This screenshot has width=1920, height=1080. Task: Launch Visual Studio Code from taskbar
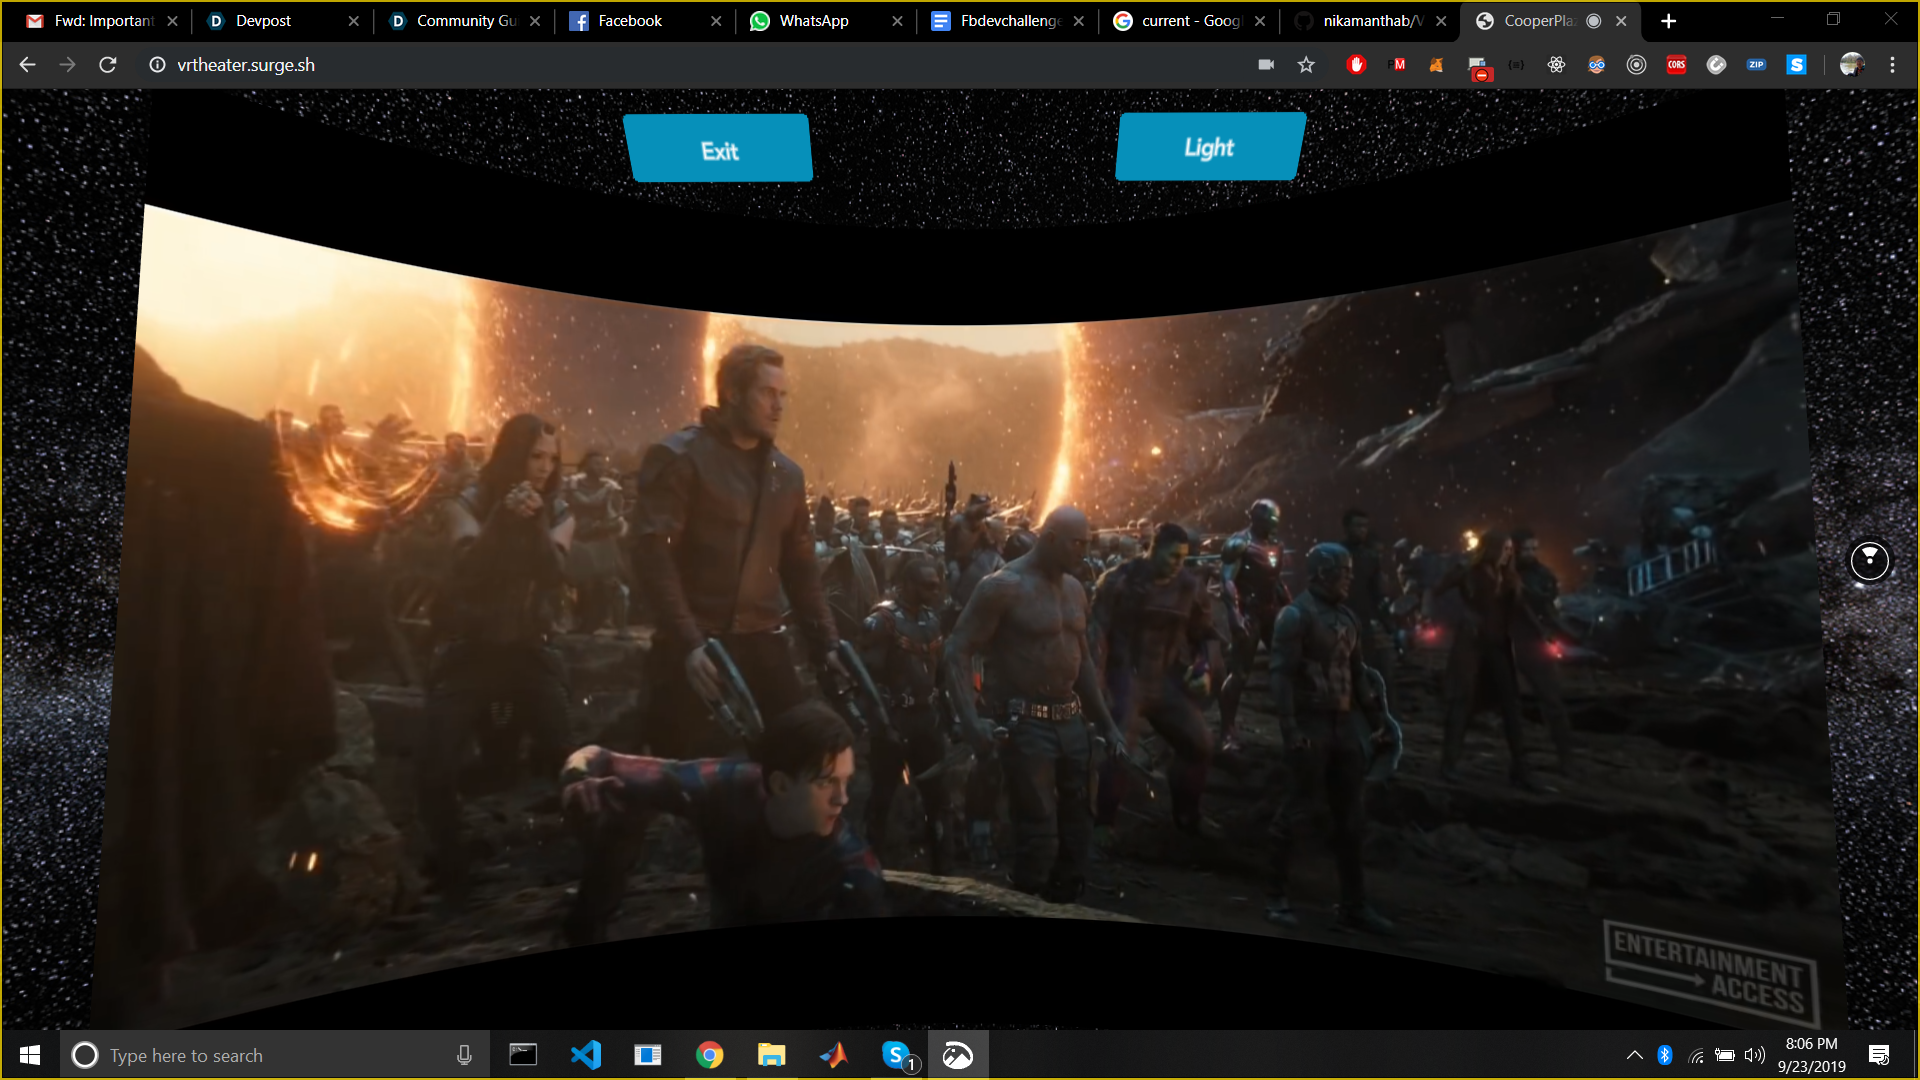pos(586,1055)
